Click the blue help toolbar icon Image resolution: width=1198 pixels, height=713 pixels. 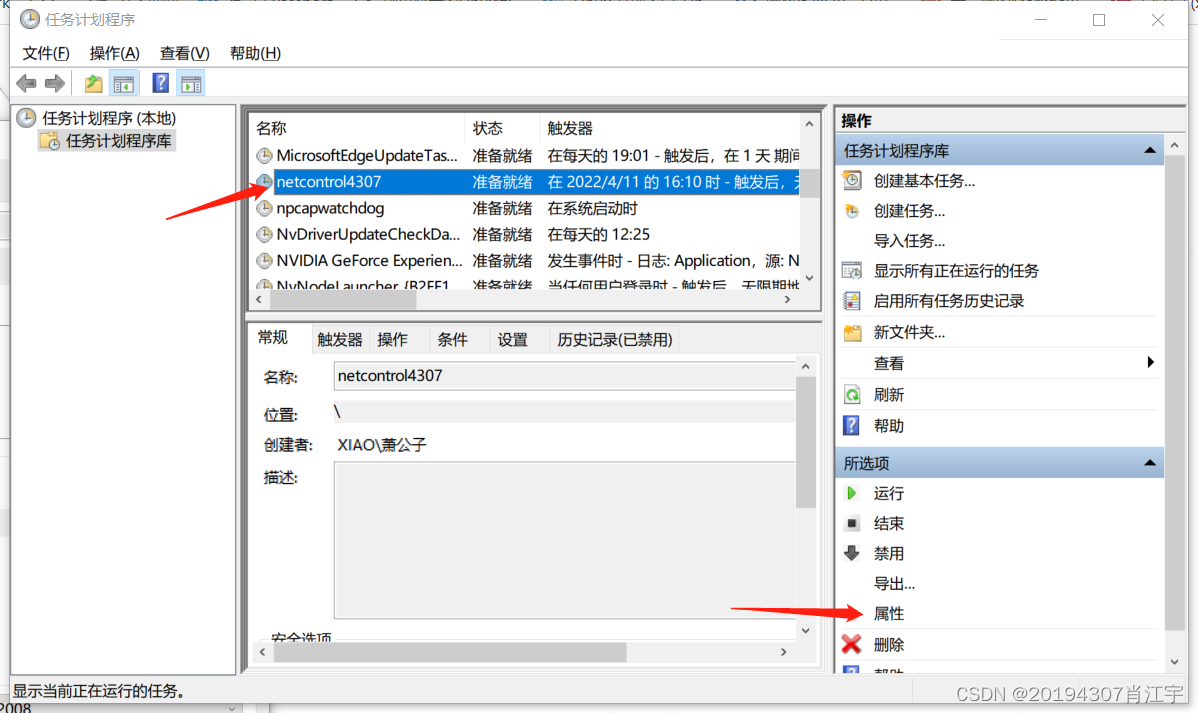click(x=160, y=83)
